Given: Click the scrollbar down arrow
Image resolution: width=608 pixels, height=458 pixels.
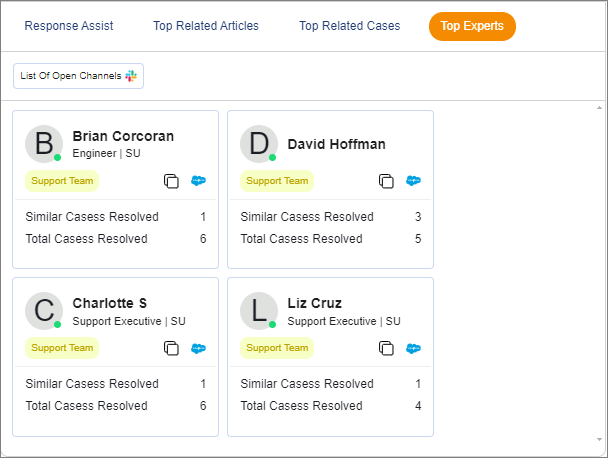Looking at the screenshot, I should point(599,439).
